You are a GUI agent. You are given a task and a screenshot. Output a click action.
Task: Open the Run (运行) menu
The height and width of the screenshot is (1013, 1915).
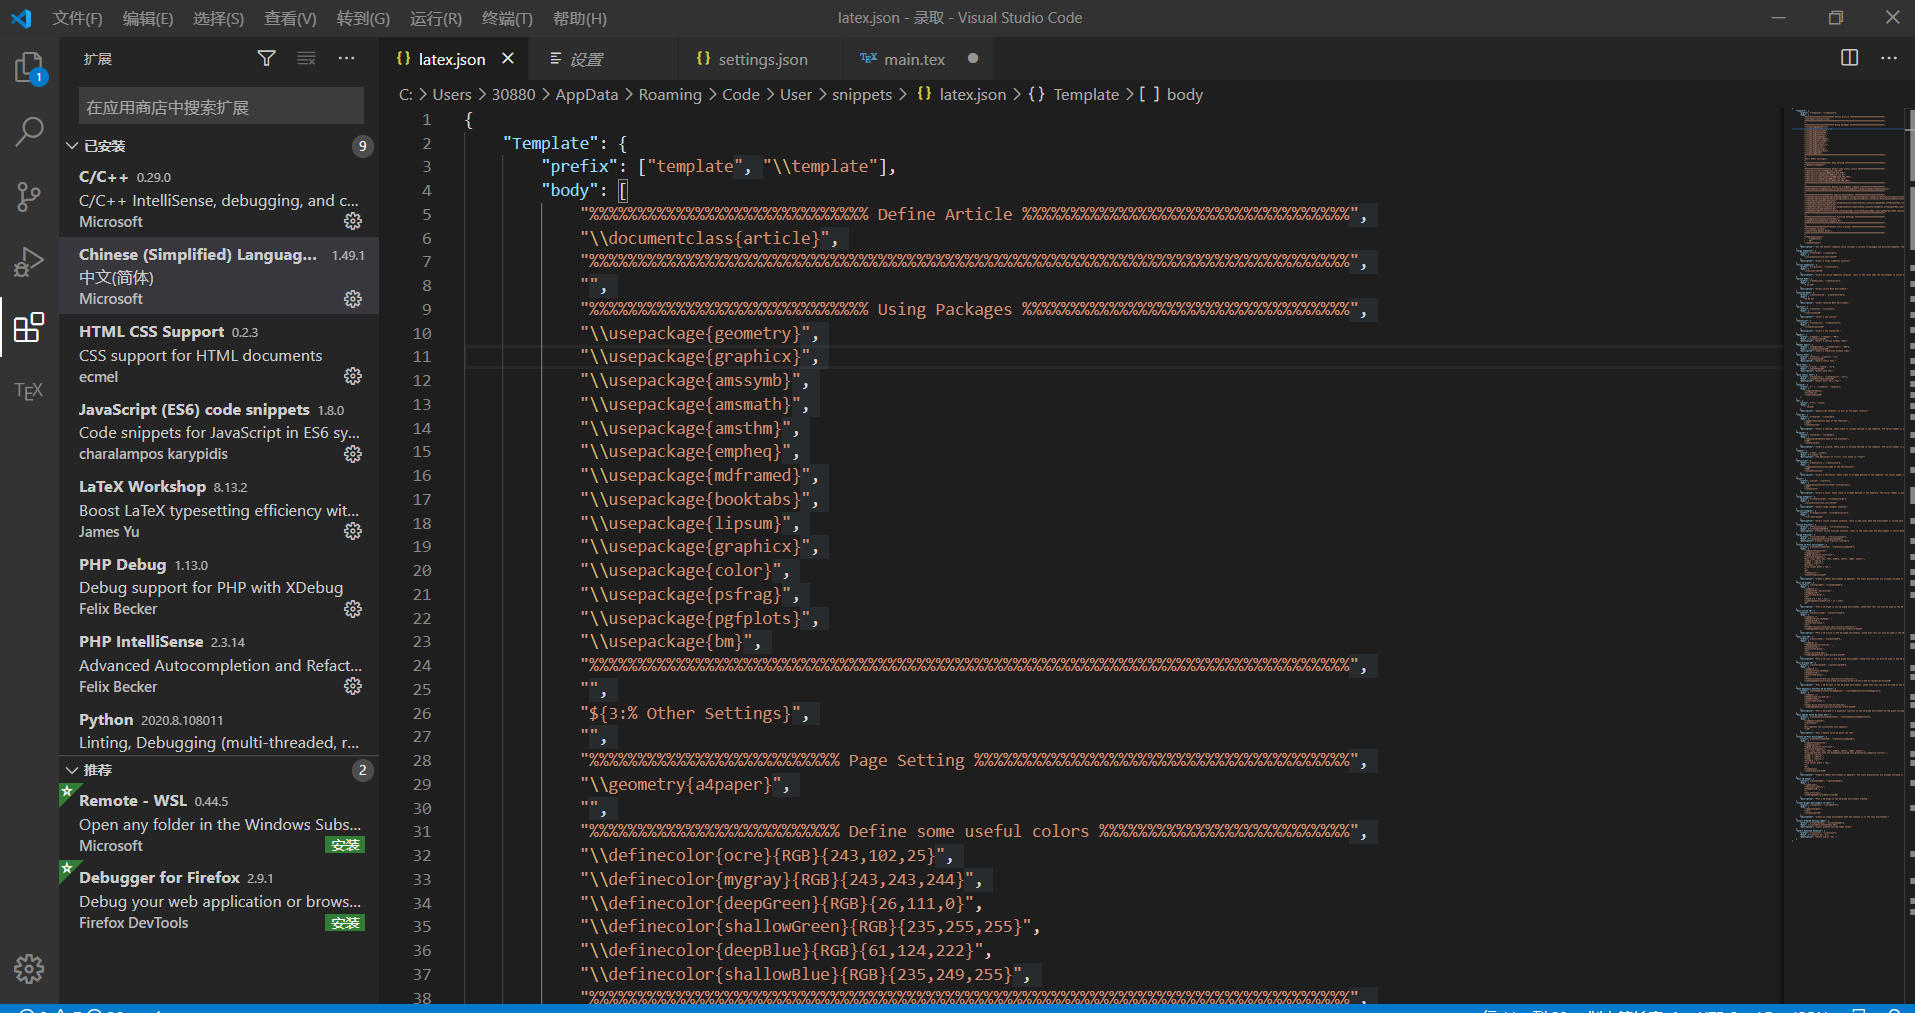(x=435, y=18)
